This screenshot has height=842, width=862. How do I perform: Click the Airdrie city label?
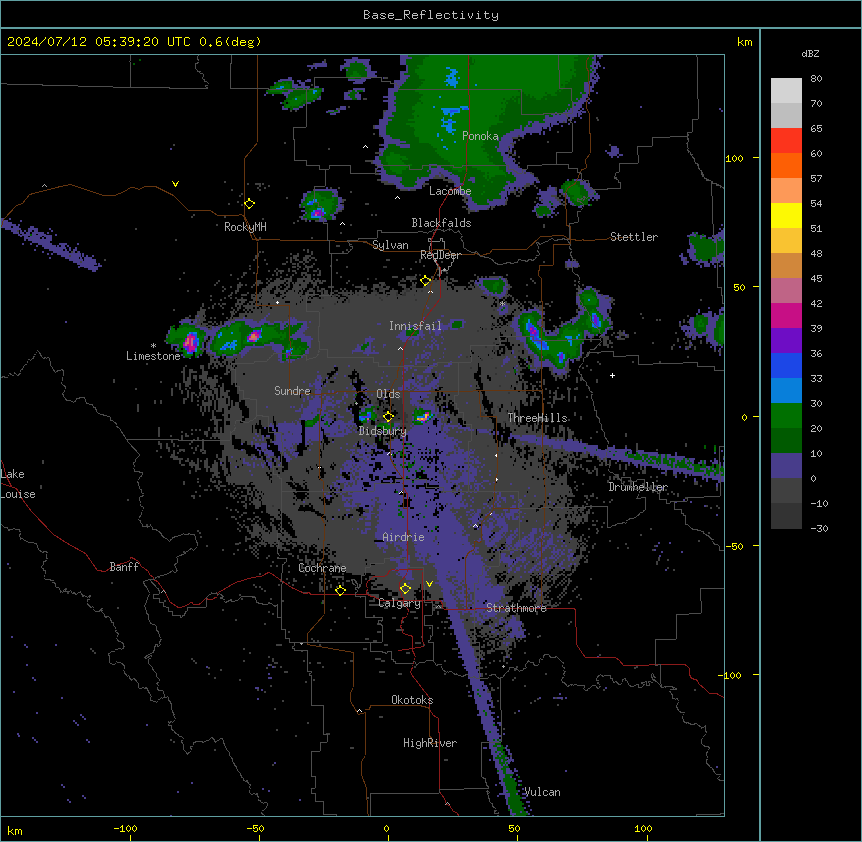pyautogui.click(x=403, y=537)
